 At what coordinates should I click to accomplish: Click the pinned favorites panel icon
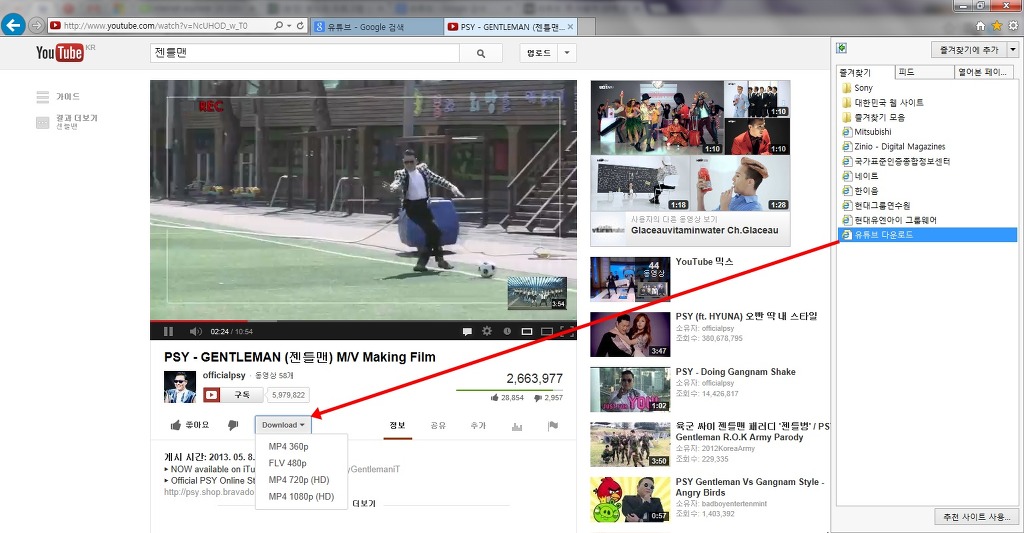tap(842, 48)
